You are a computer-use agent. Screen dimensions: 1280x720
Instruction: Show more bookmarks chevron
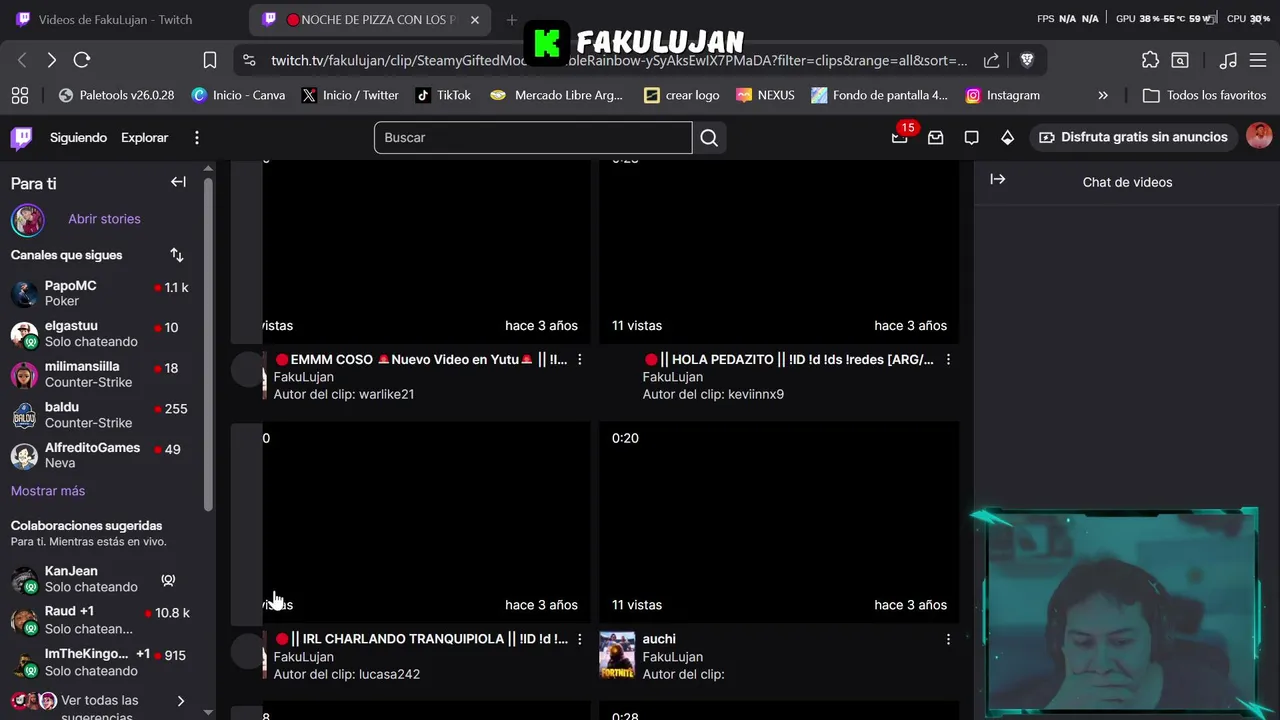coord(1103,96)
